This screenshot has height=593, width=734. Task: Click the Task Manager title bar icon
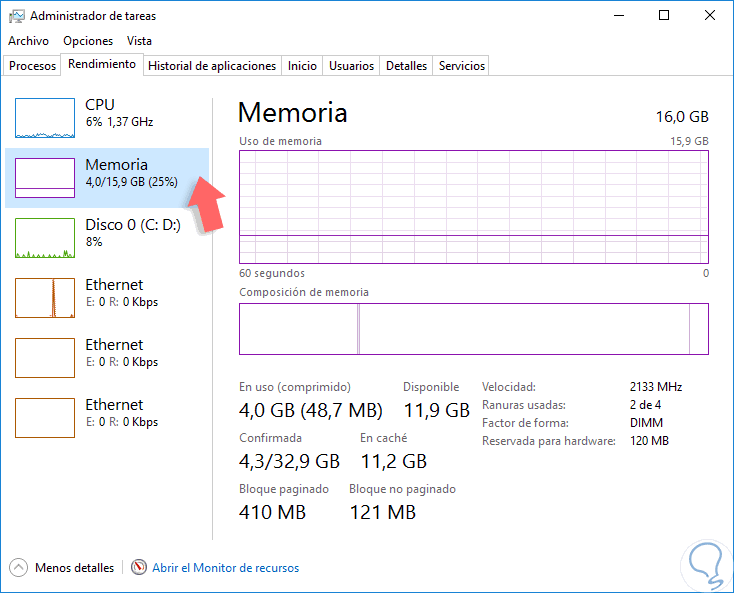(x=17, y=16)
